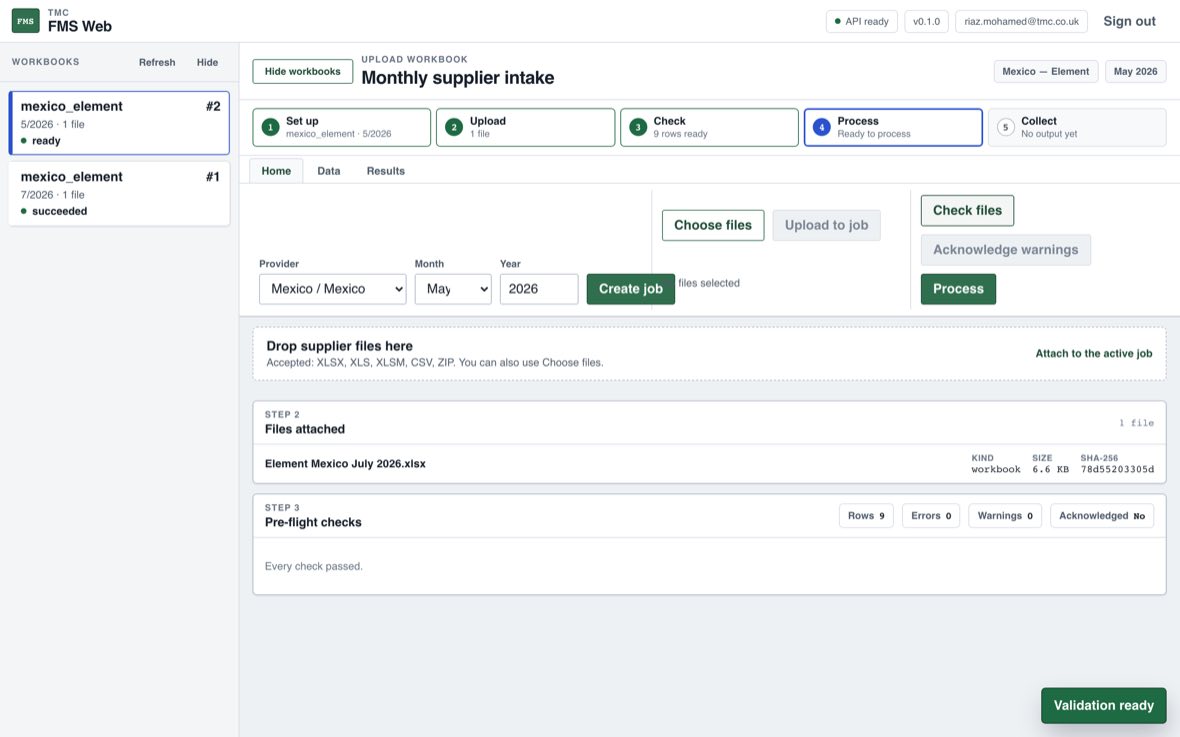Refresh the workbooks list

tap(157, 62)
